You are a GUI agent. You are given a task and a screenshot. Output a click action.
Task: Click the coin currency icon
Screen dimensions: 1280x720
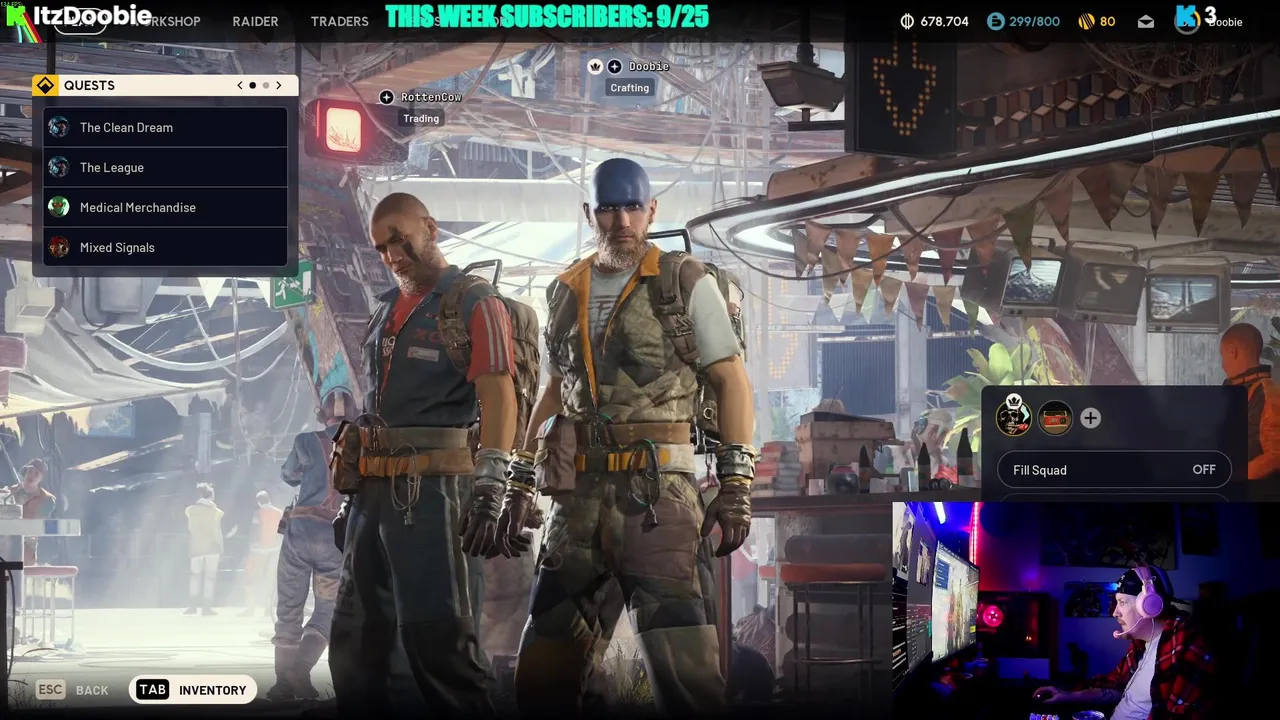click(907, 21)
